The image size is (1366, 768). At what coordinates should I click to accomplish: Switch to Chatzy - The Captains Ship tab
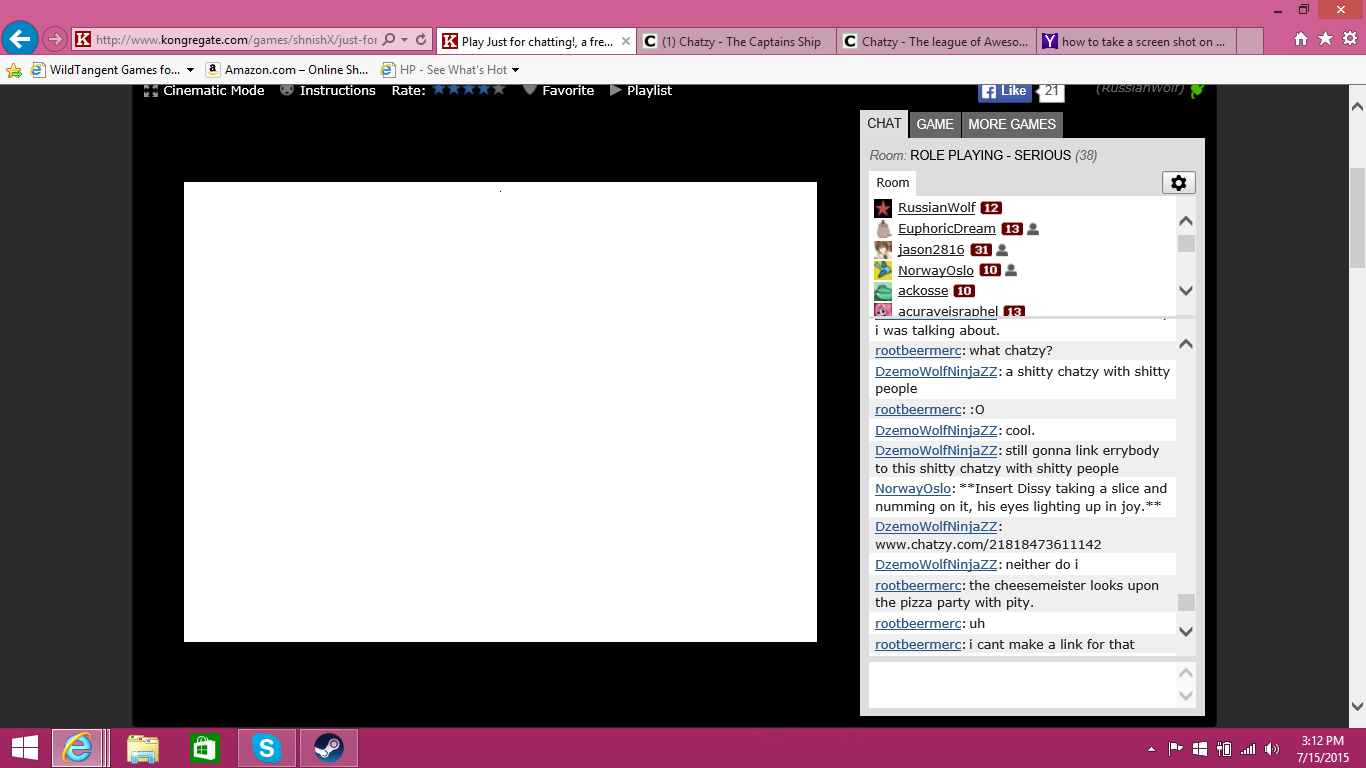click(x=736, y=41)
